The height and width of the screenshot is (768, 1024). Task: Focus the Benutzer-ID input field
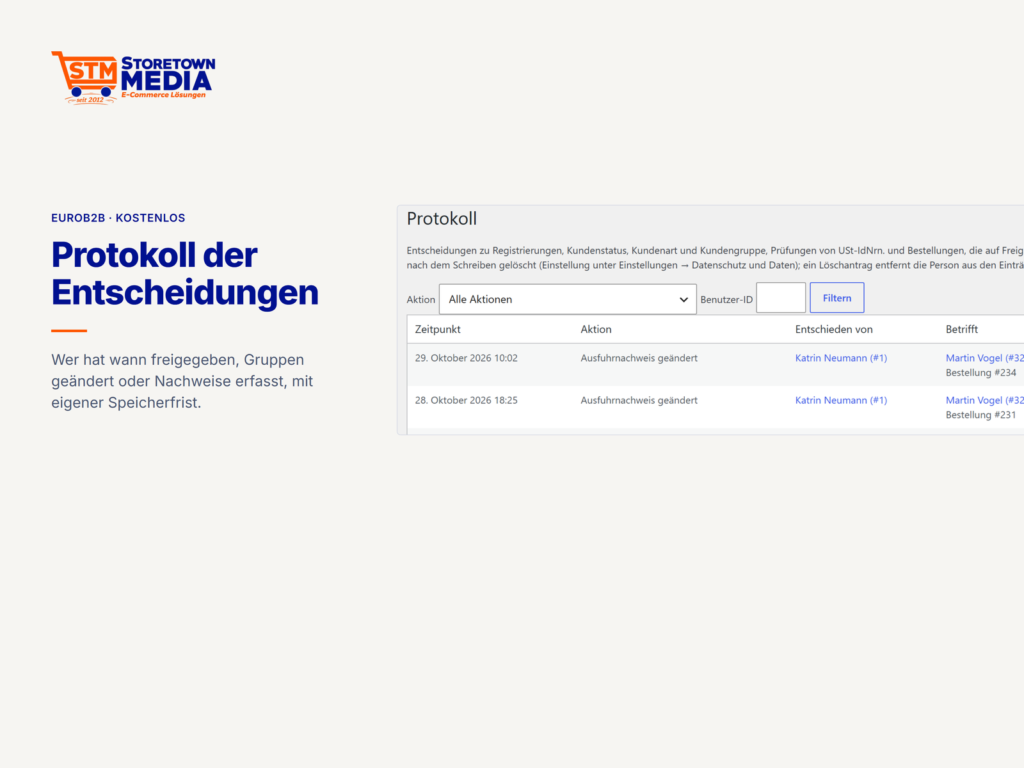(780, 298)
